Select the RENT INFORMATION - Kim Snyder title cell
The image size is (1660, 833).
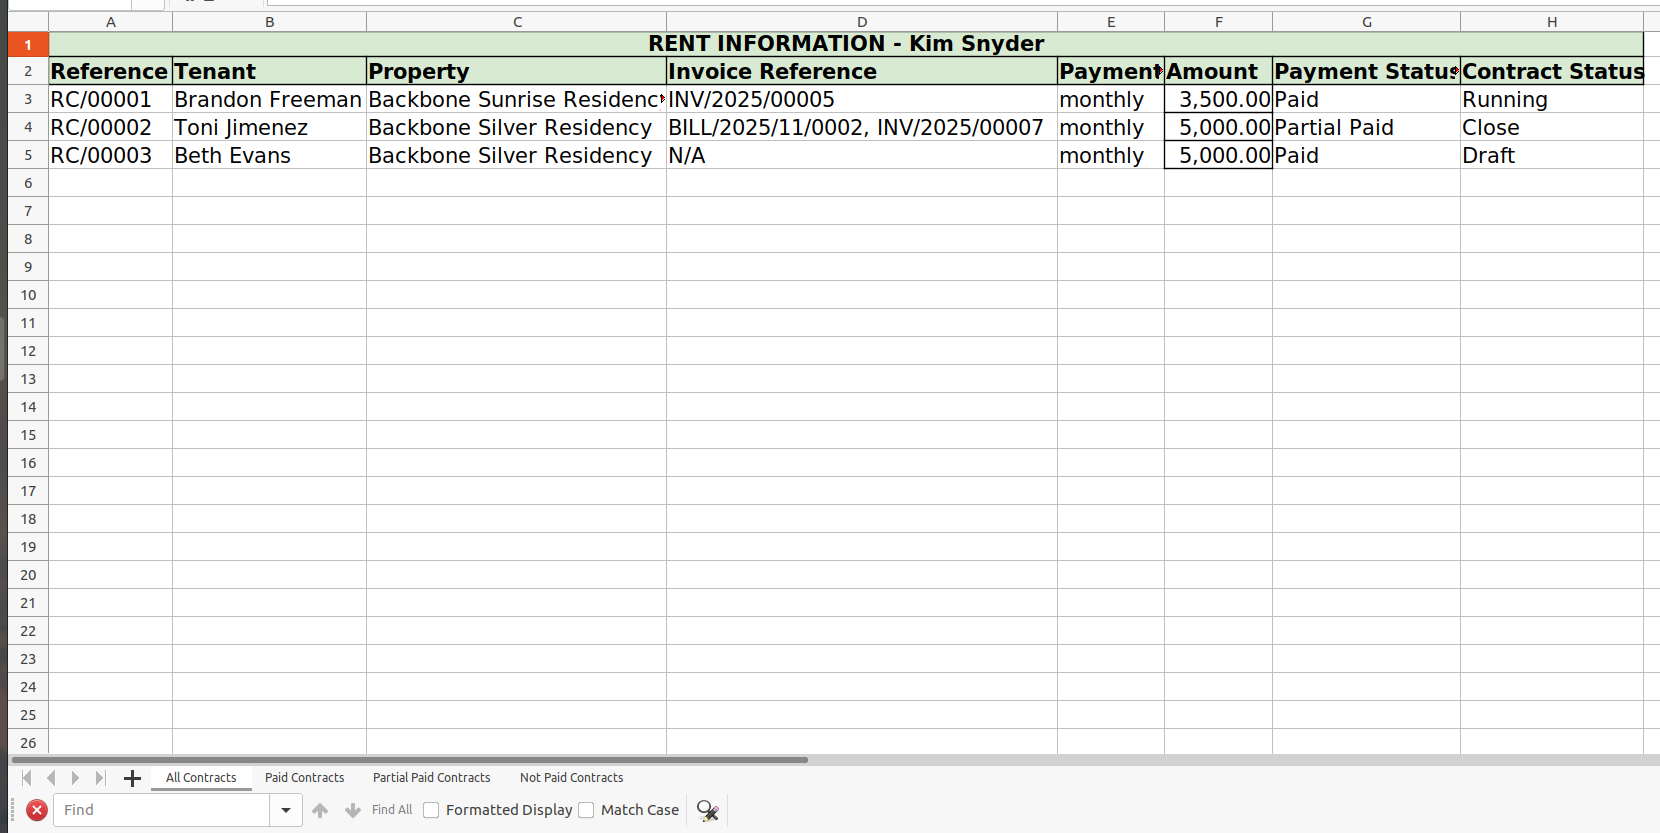point(846,44)
